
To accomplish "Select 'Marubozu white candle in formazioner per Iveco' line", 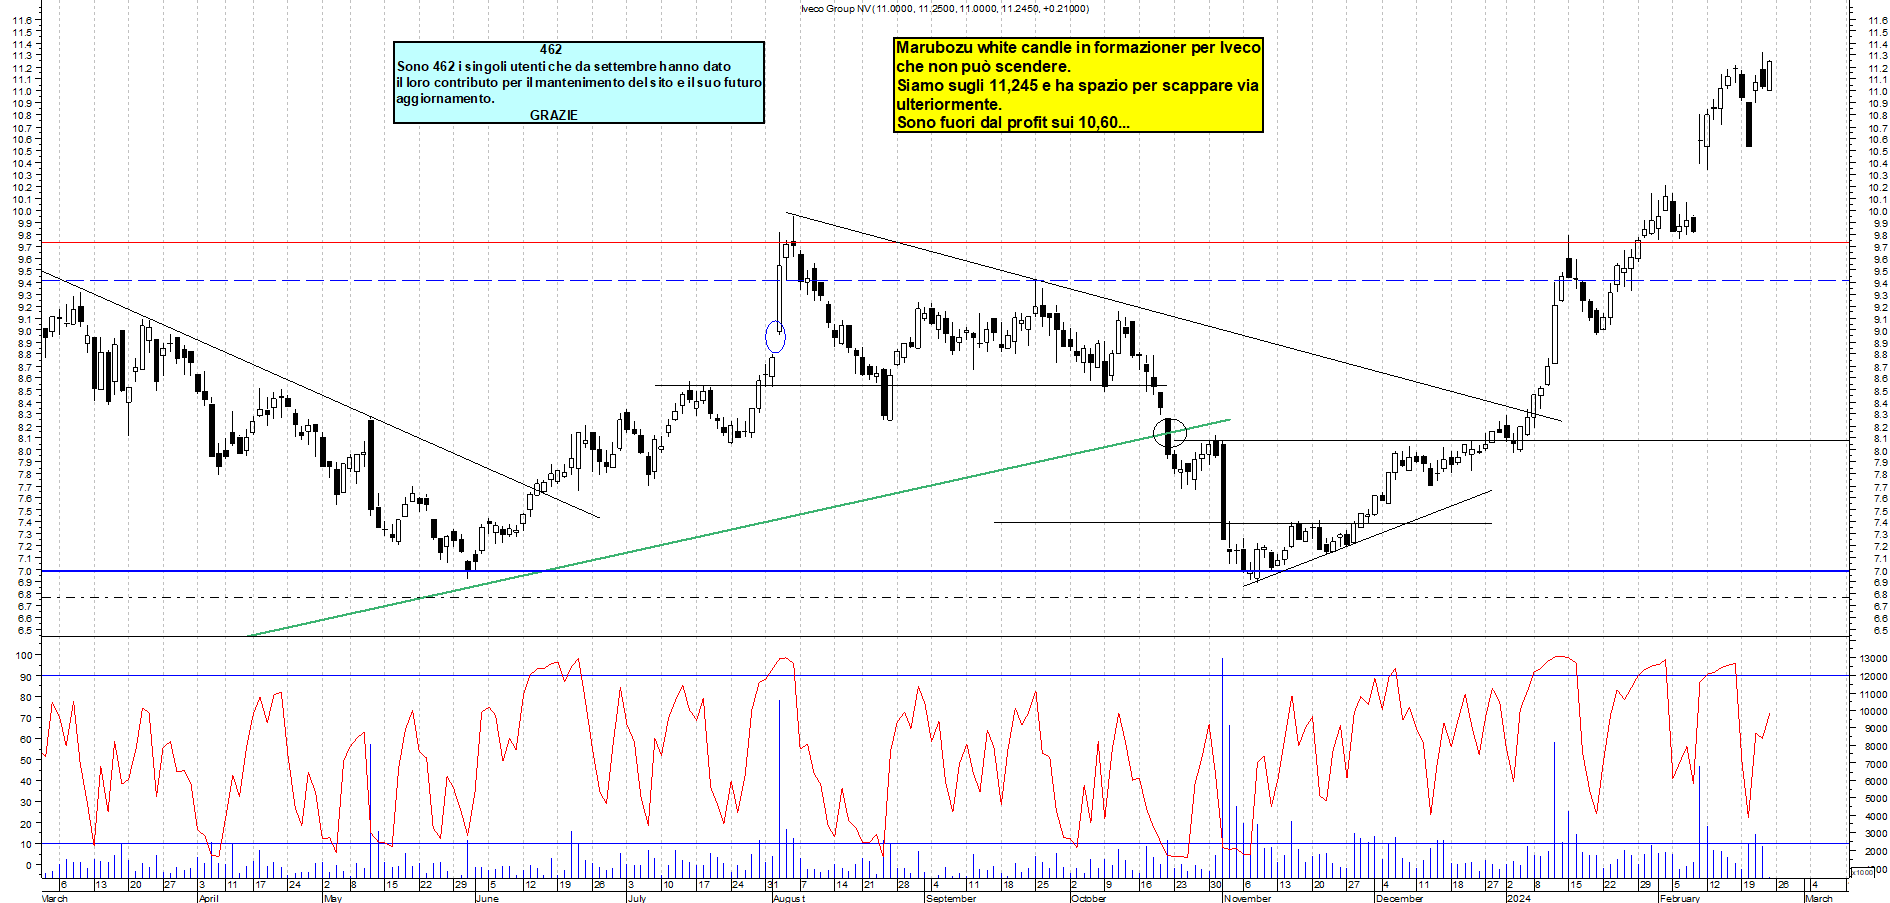I will coord(1078,47).
